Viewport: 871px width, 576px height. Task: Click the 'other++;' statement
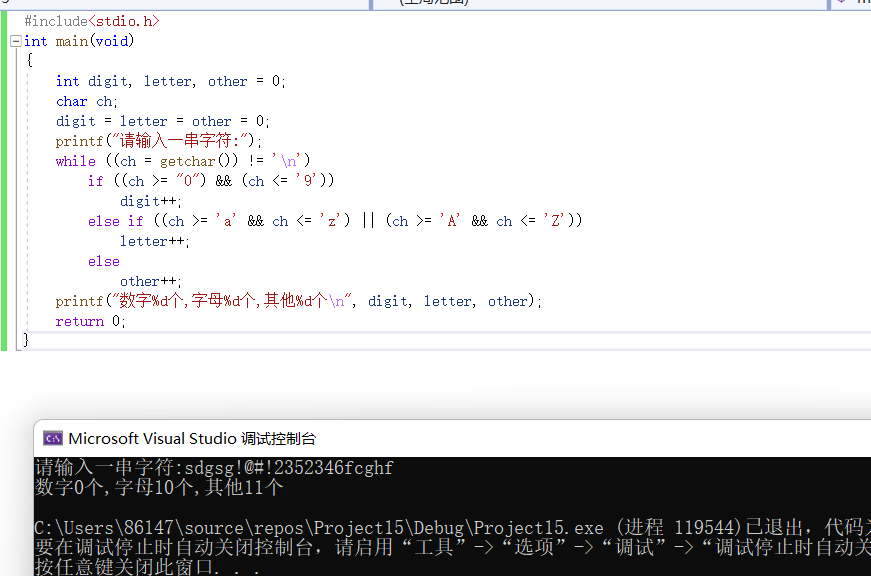151,281
